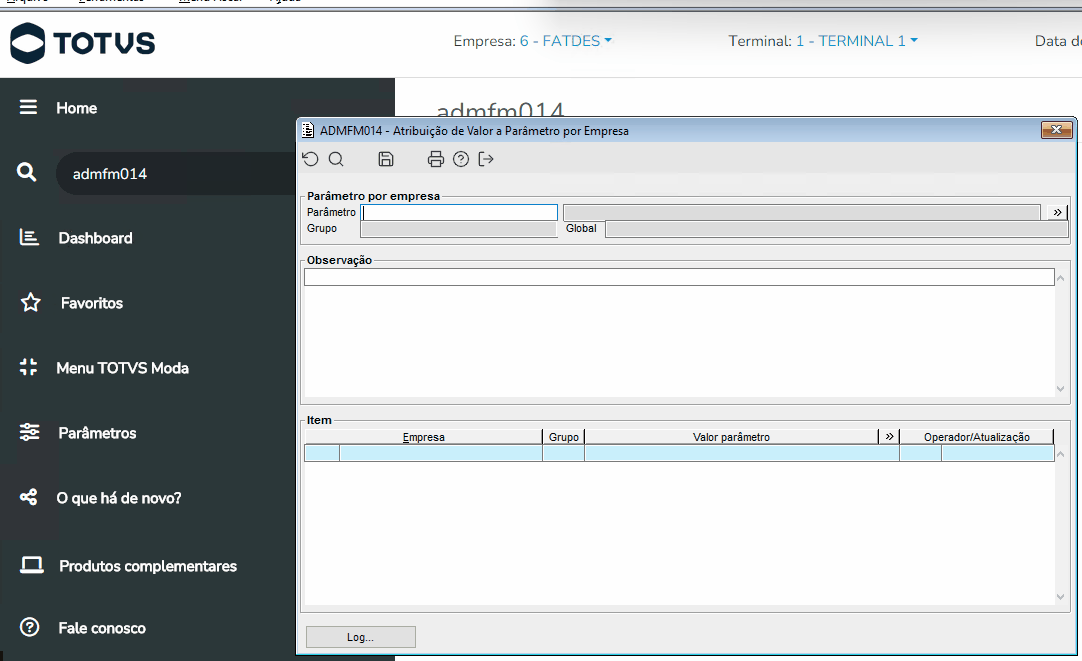Open O que há de novo? item
The width and height of the screenshot is (1082, 661).
[119, 497]
